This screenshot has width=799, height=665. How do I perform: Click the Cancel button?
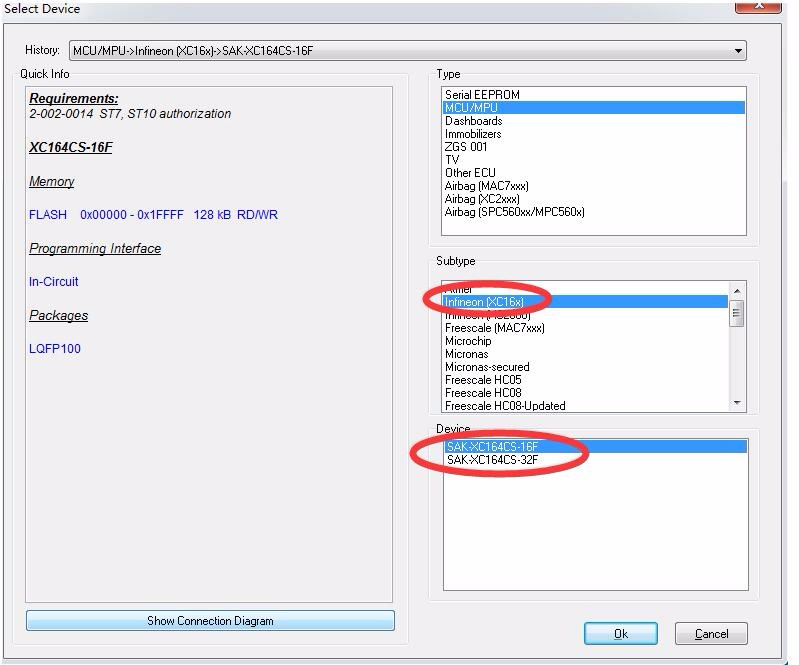click(x=711, y=633)
